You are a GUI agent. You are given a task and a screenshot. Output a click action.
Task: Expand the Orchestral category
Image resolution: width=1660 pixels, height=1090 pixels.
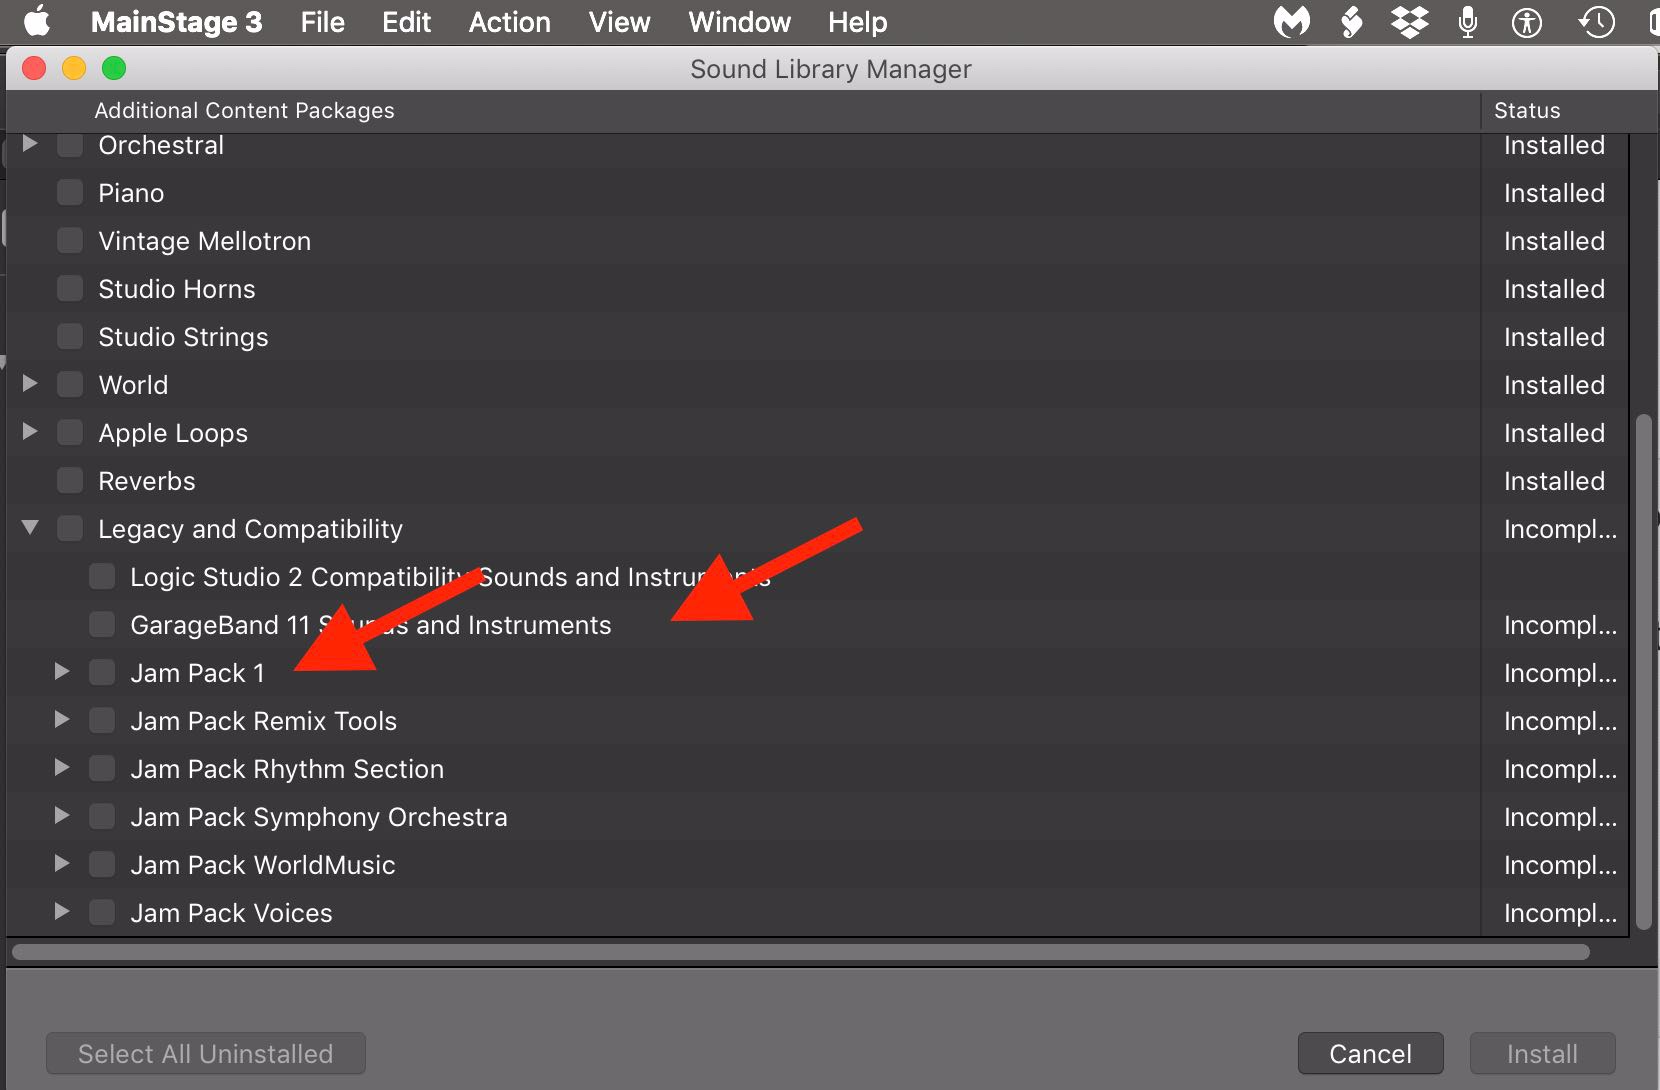(30, 144)
